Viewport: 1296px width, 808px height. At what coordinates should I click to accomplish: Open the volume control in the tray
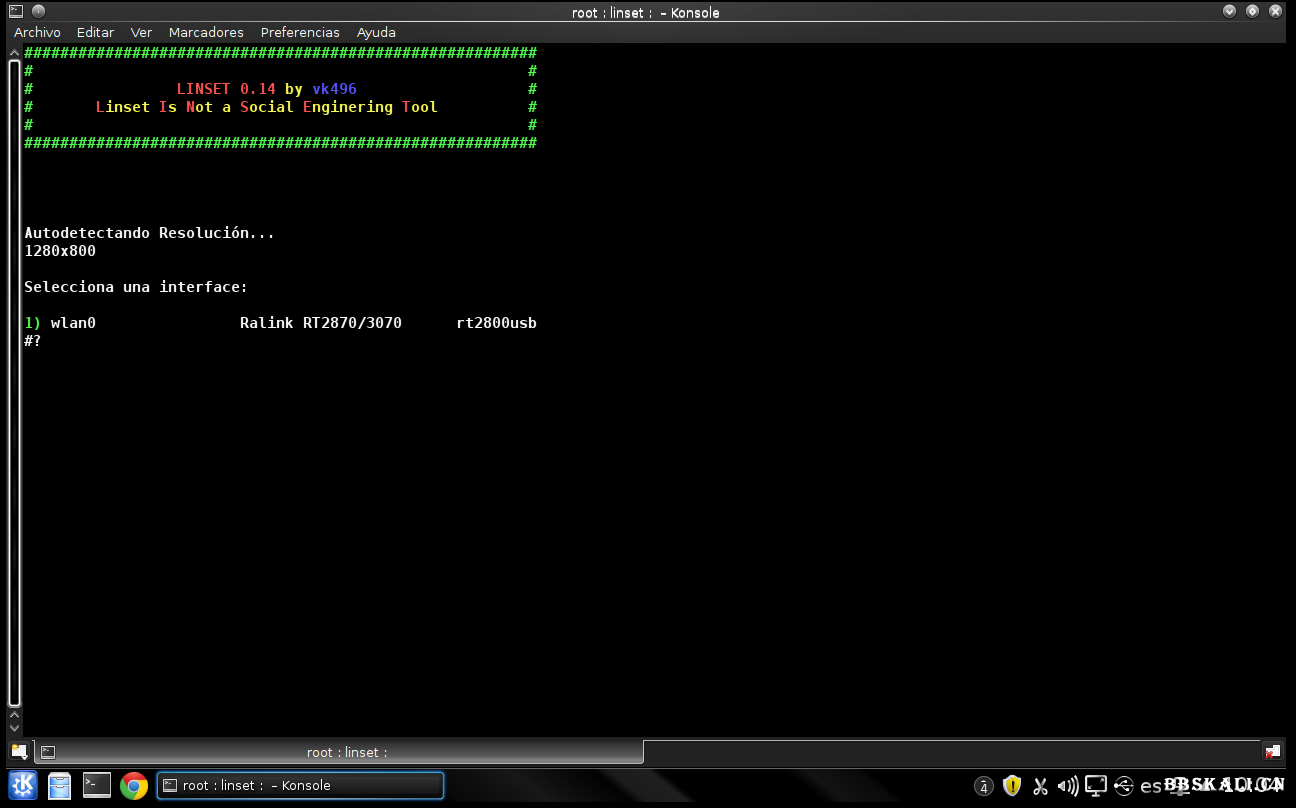click(x=1068, y=786)
